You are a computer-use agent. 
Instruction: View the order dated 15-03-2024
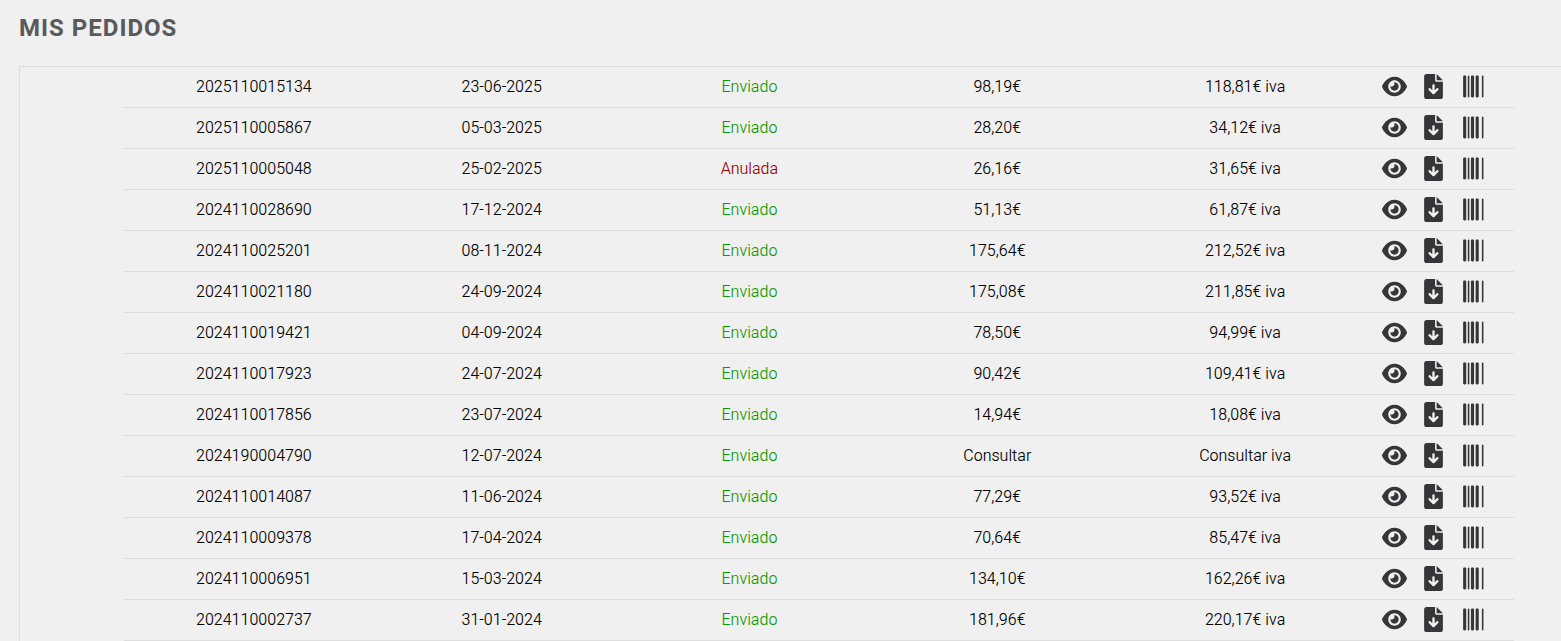pos(1394,579)
